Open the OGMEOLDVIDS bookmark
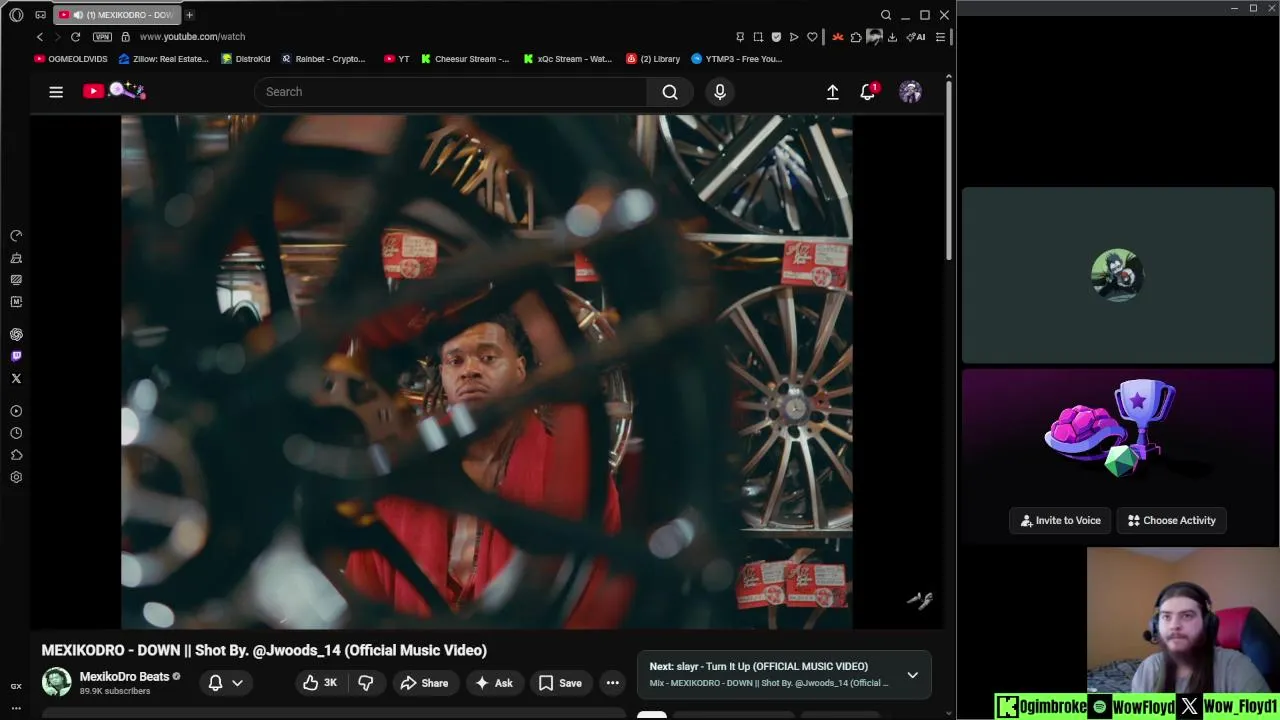The height and width of the screenshot is (720, 1280). click(71, 59)
